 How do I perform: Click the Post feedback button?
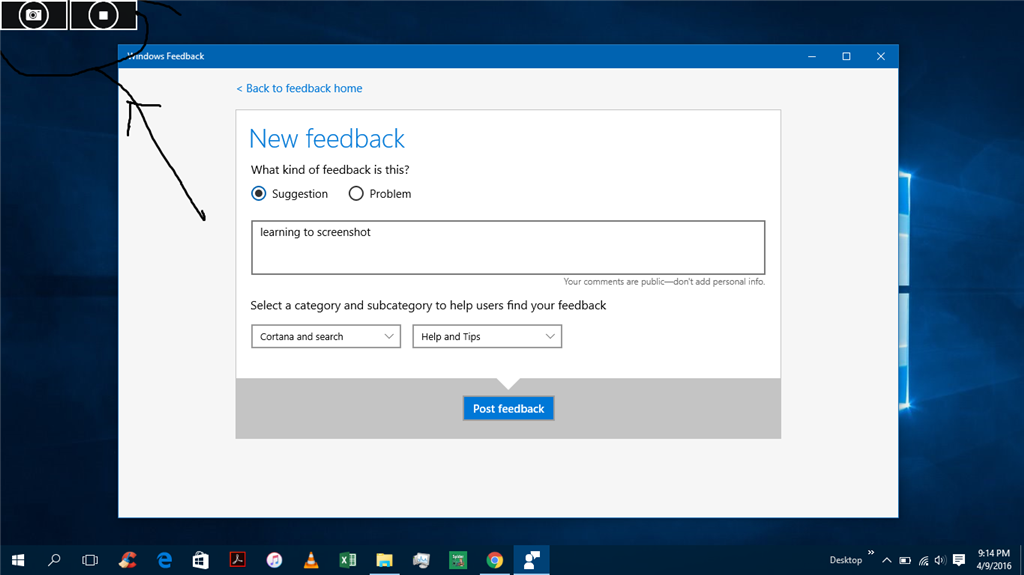coord(509,408)
